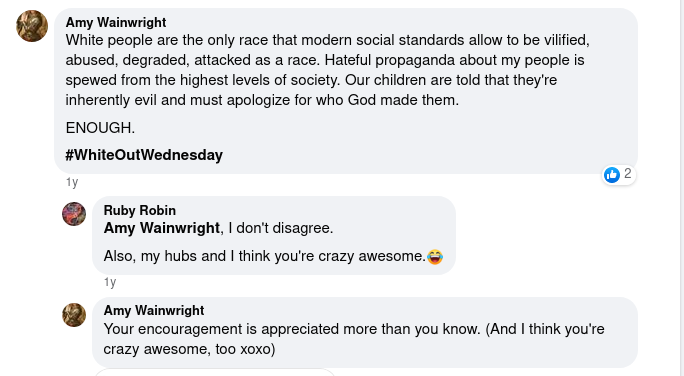This screenshot has height=376, width=684.
Task: Visit Ruby Robin's profile name link
Action: [x=140, y=210]
